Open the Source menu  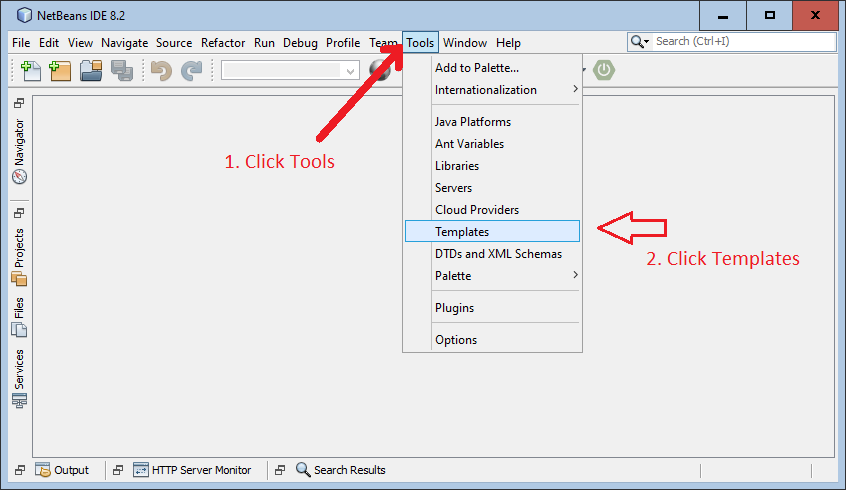[174, 43]
